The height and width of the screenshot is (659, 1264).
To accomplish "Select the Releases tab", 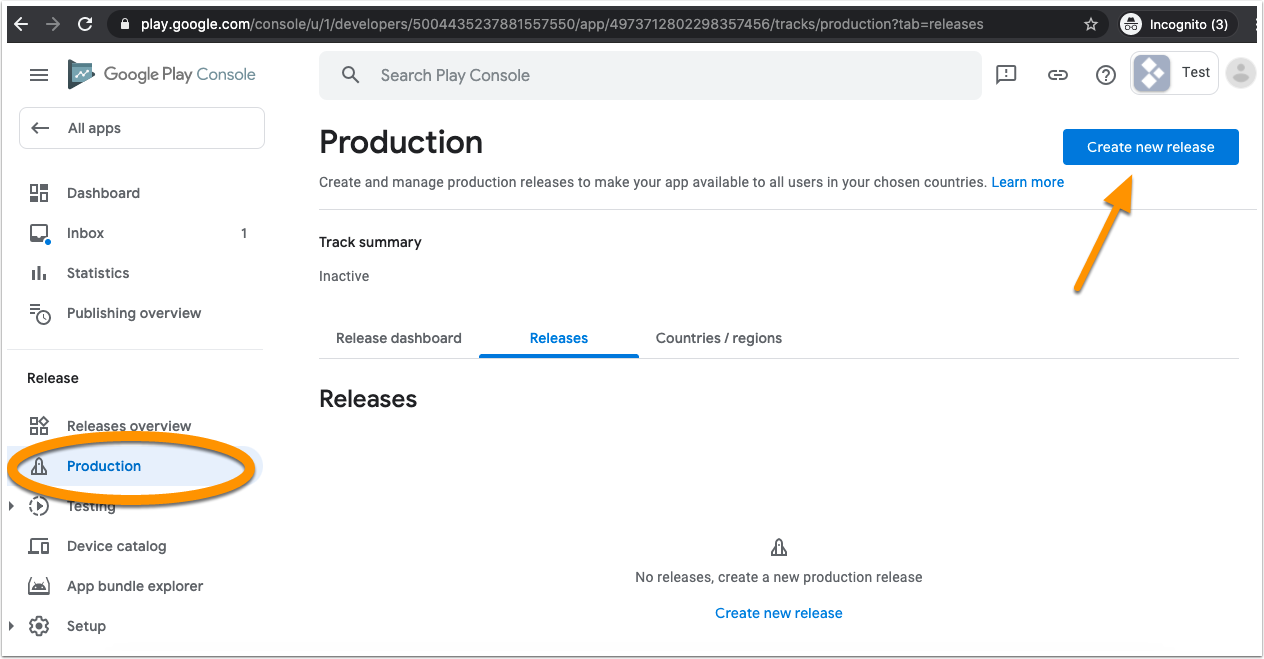I will click(559, 338).
